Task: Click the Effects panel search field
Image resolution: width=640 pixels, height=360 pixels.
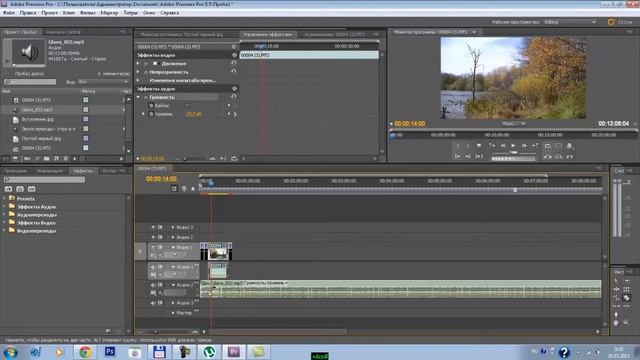Action: coord(44,180)
